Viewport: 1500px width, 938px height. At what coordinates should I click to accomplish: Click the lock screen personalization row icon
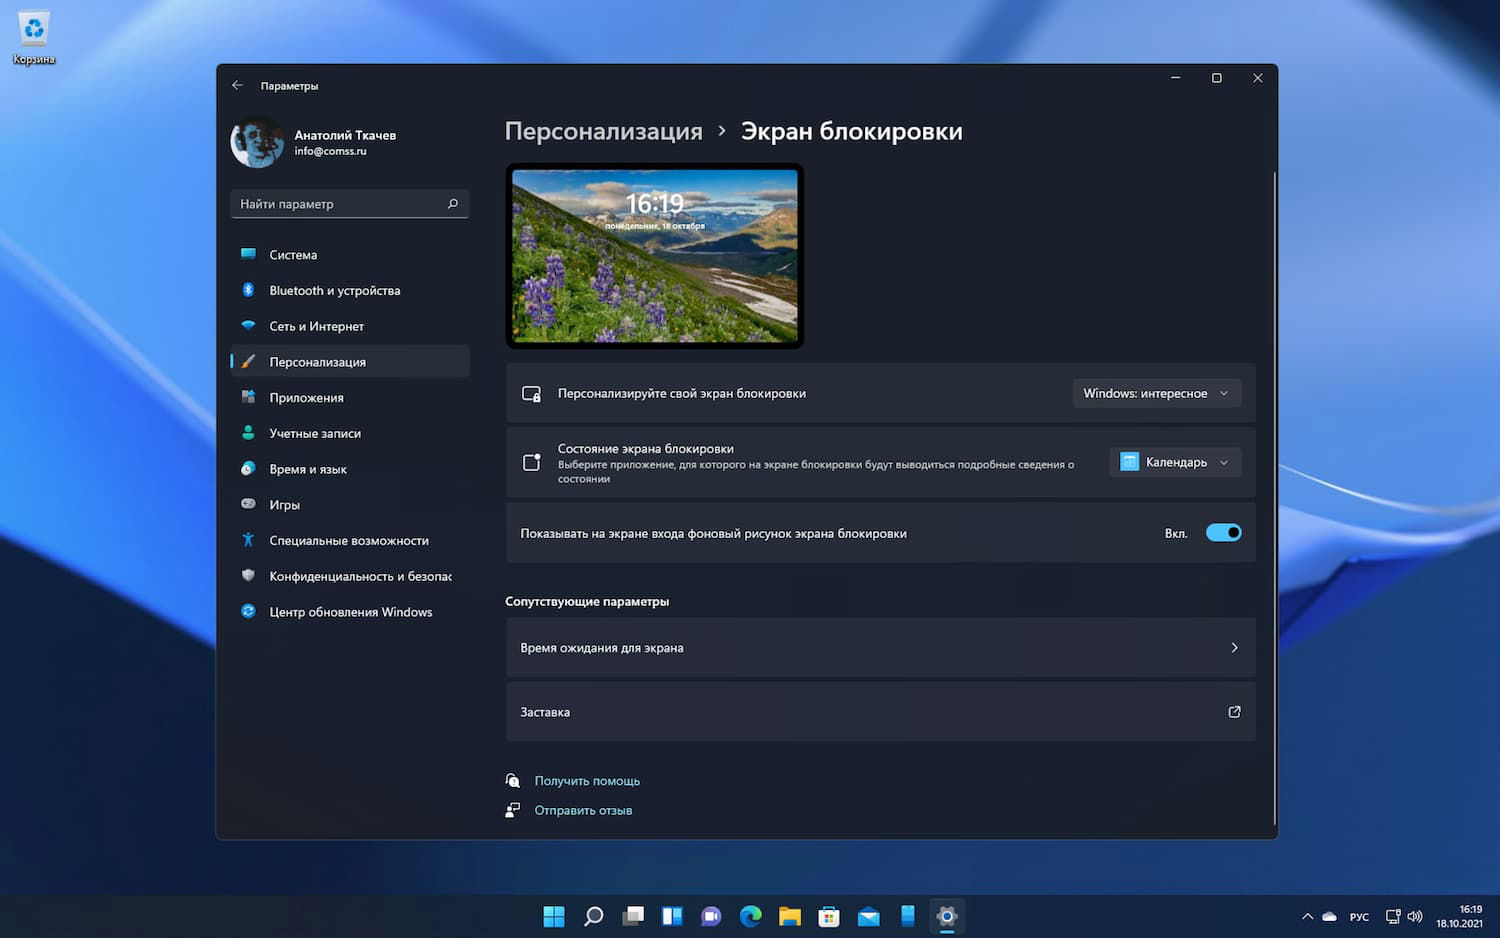[x=532, y=394]
